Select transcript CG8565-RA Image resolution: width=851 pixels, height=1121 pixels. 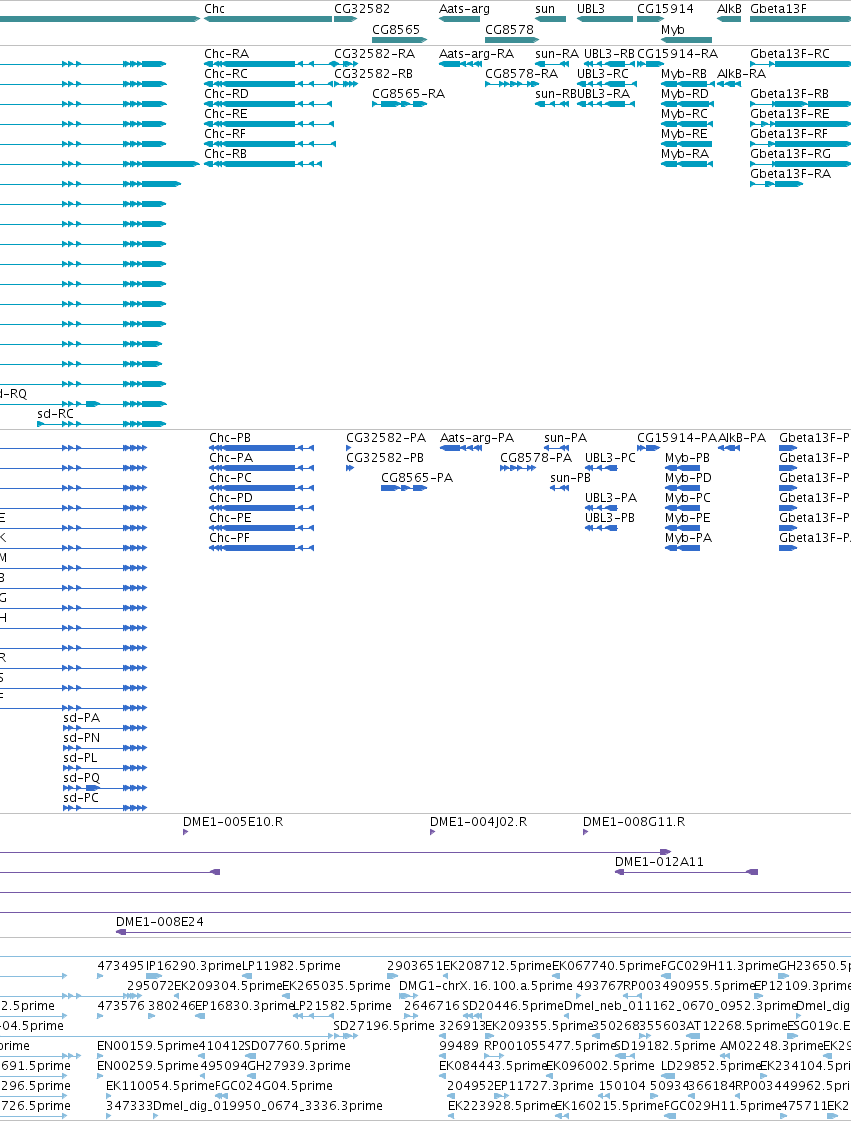point(408,94)
